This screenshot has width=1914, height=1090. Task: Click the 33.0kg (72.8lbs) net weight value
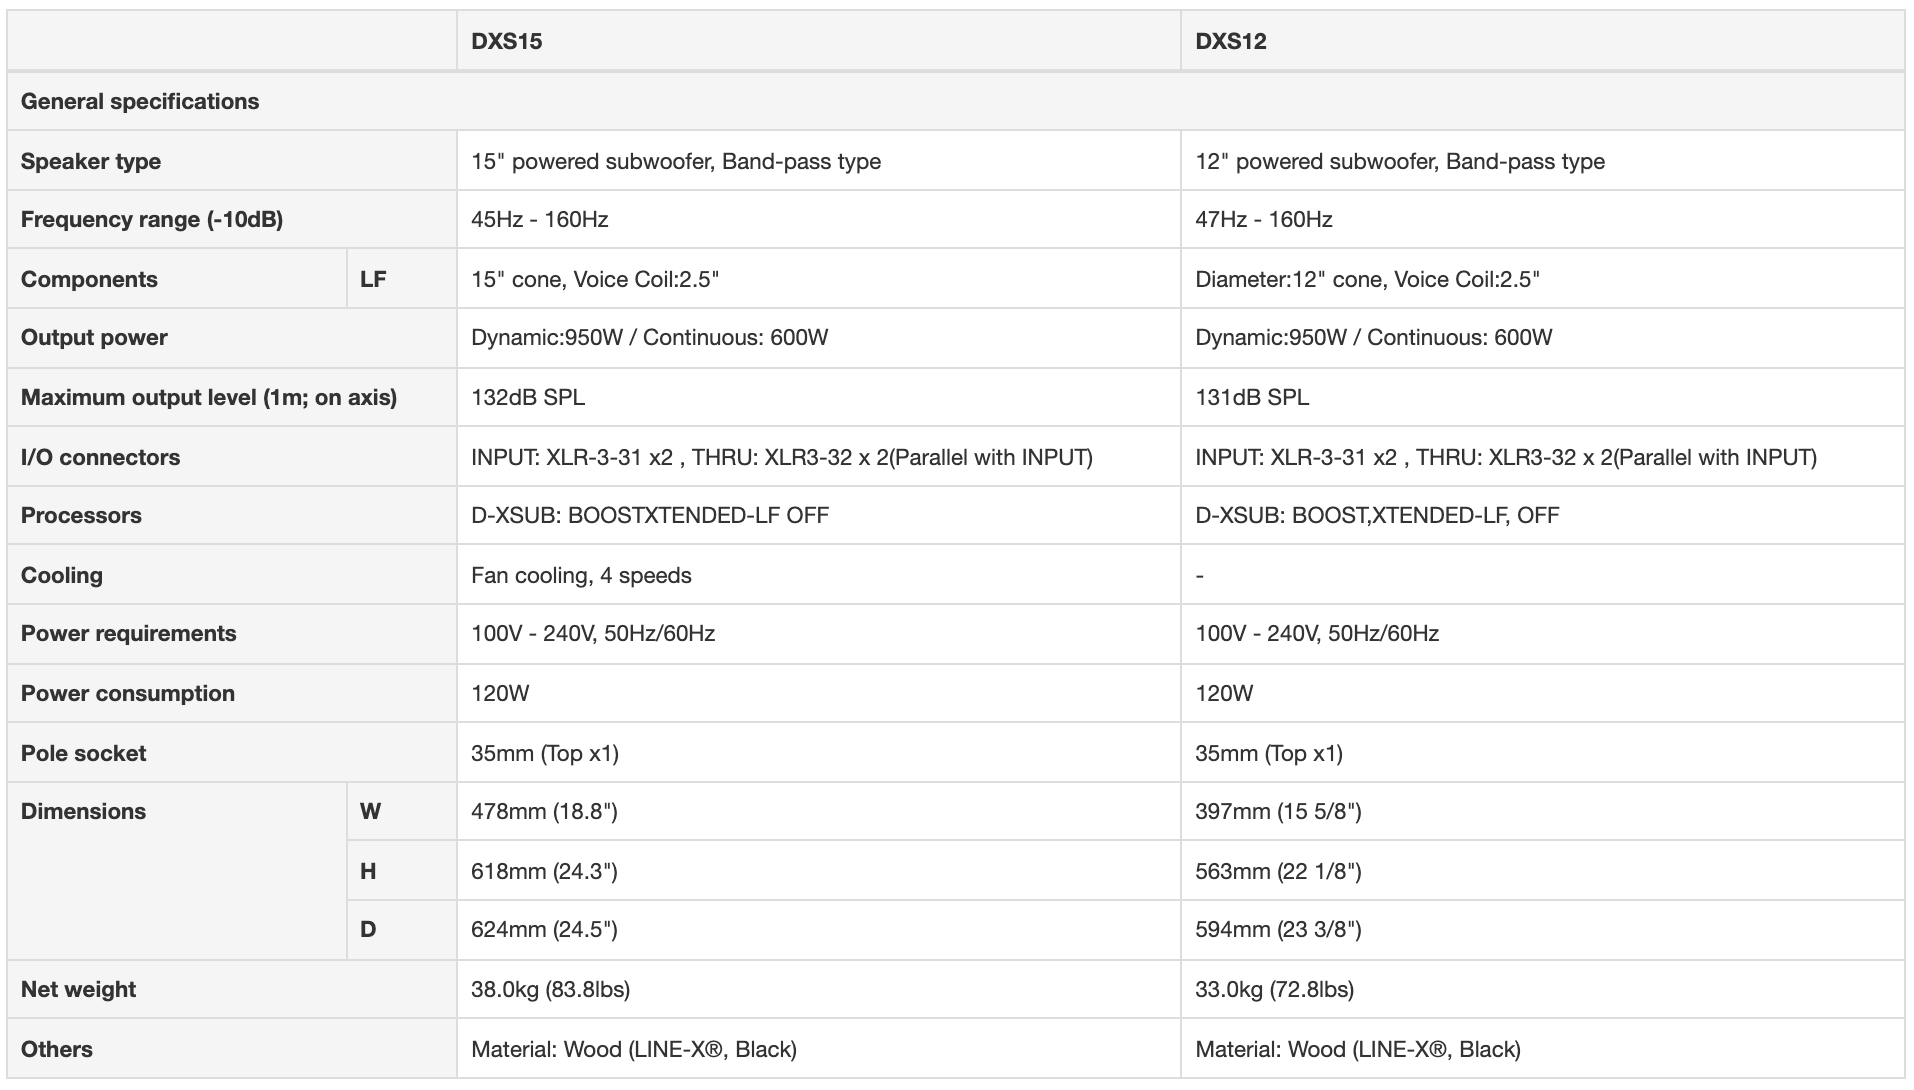(1274, 990)
